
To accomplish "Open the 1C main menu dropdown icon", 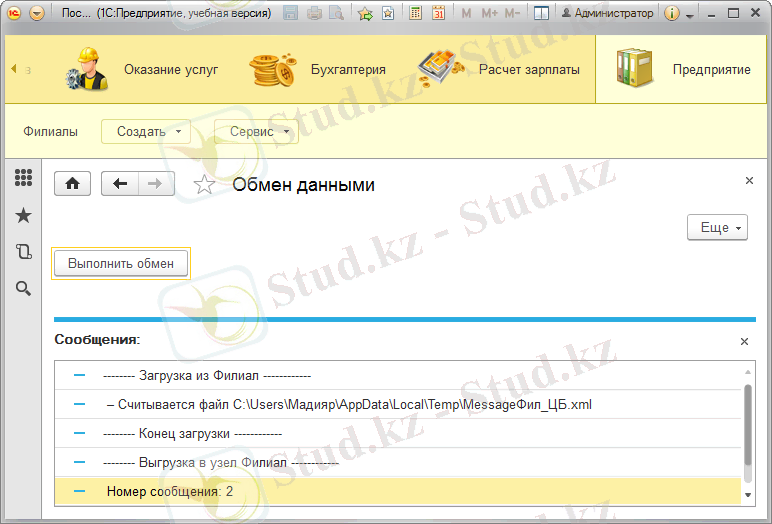I will click(37, 13).
